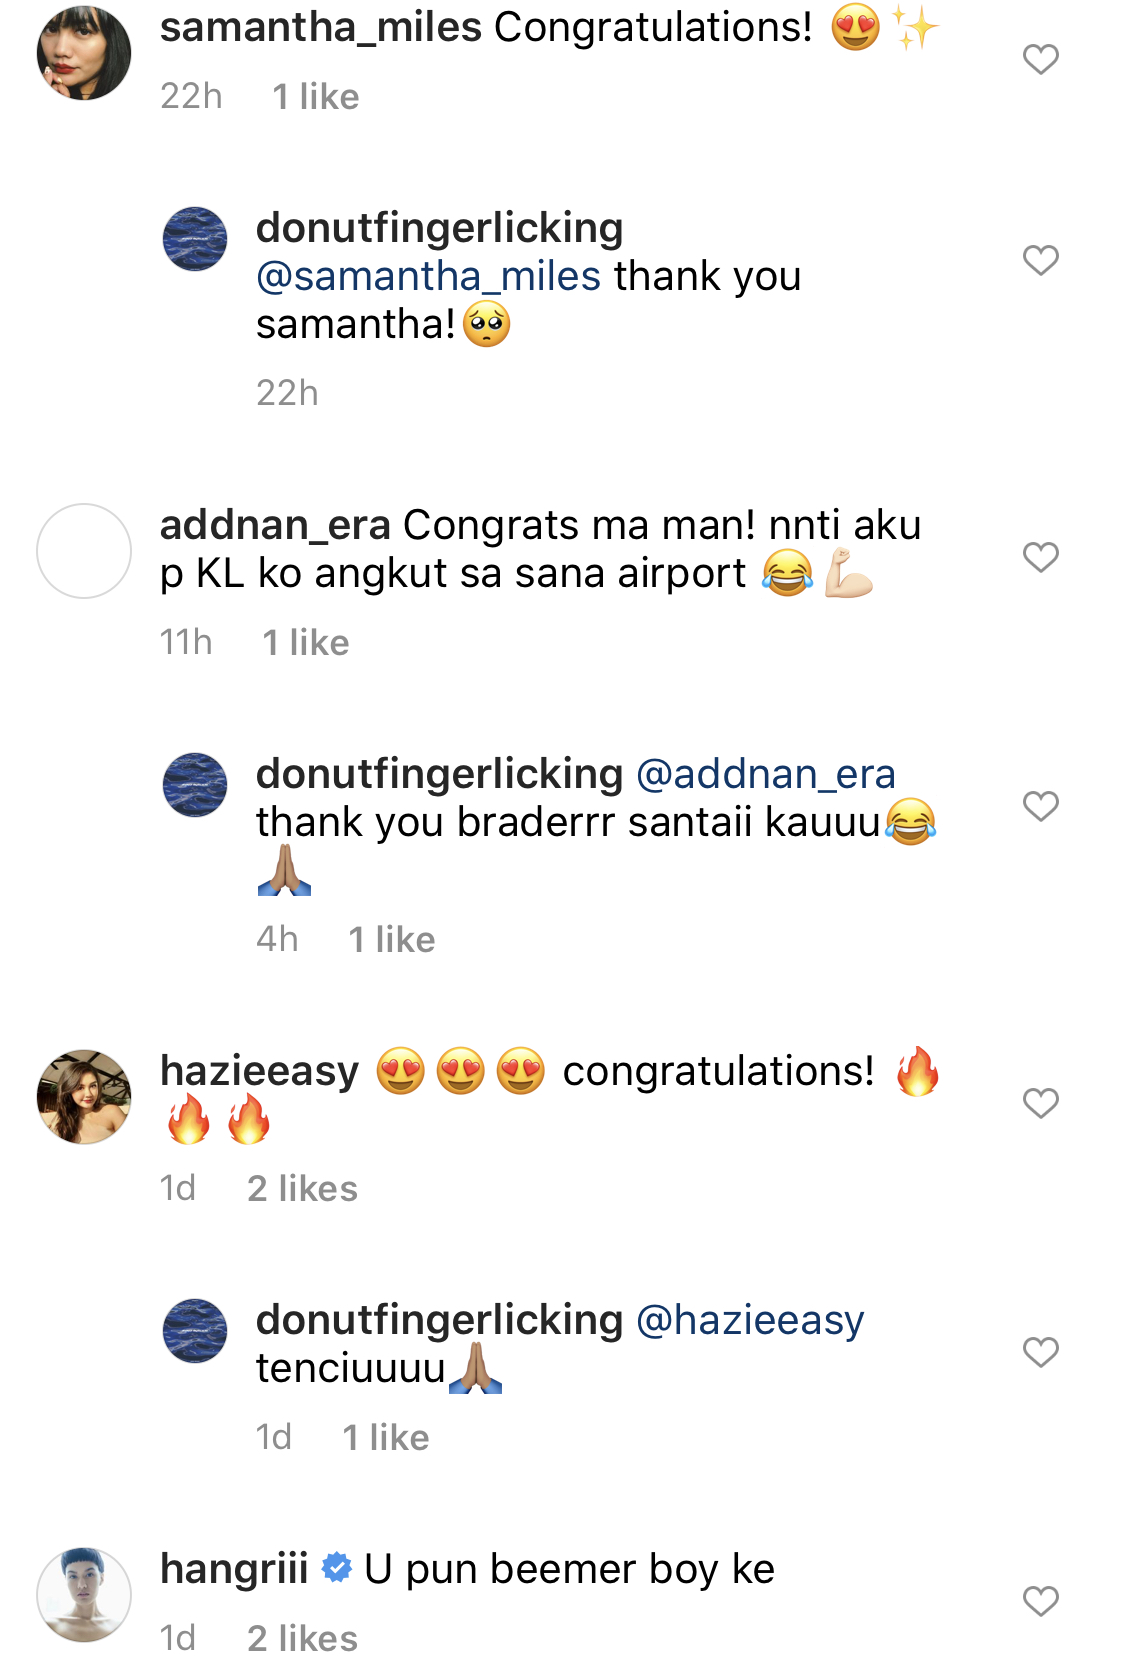1125x1674 pixels.
Task: Like addnan_era's Congrats ma man comment
Action: pos(1040,557)
